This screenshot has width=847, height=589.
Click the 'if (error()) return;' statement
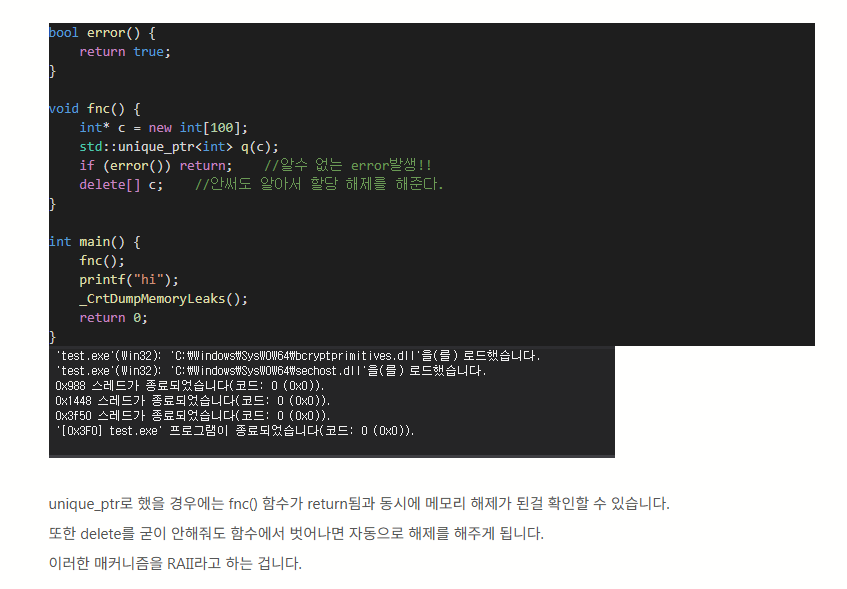pos(156,166)
